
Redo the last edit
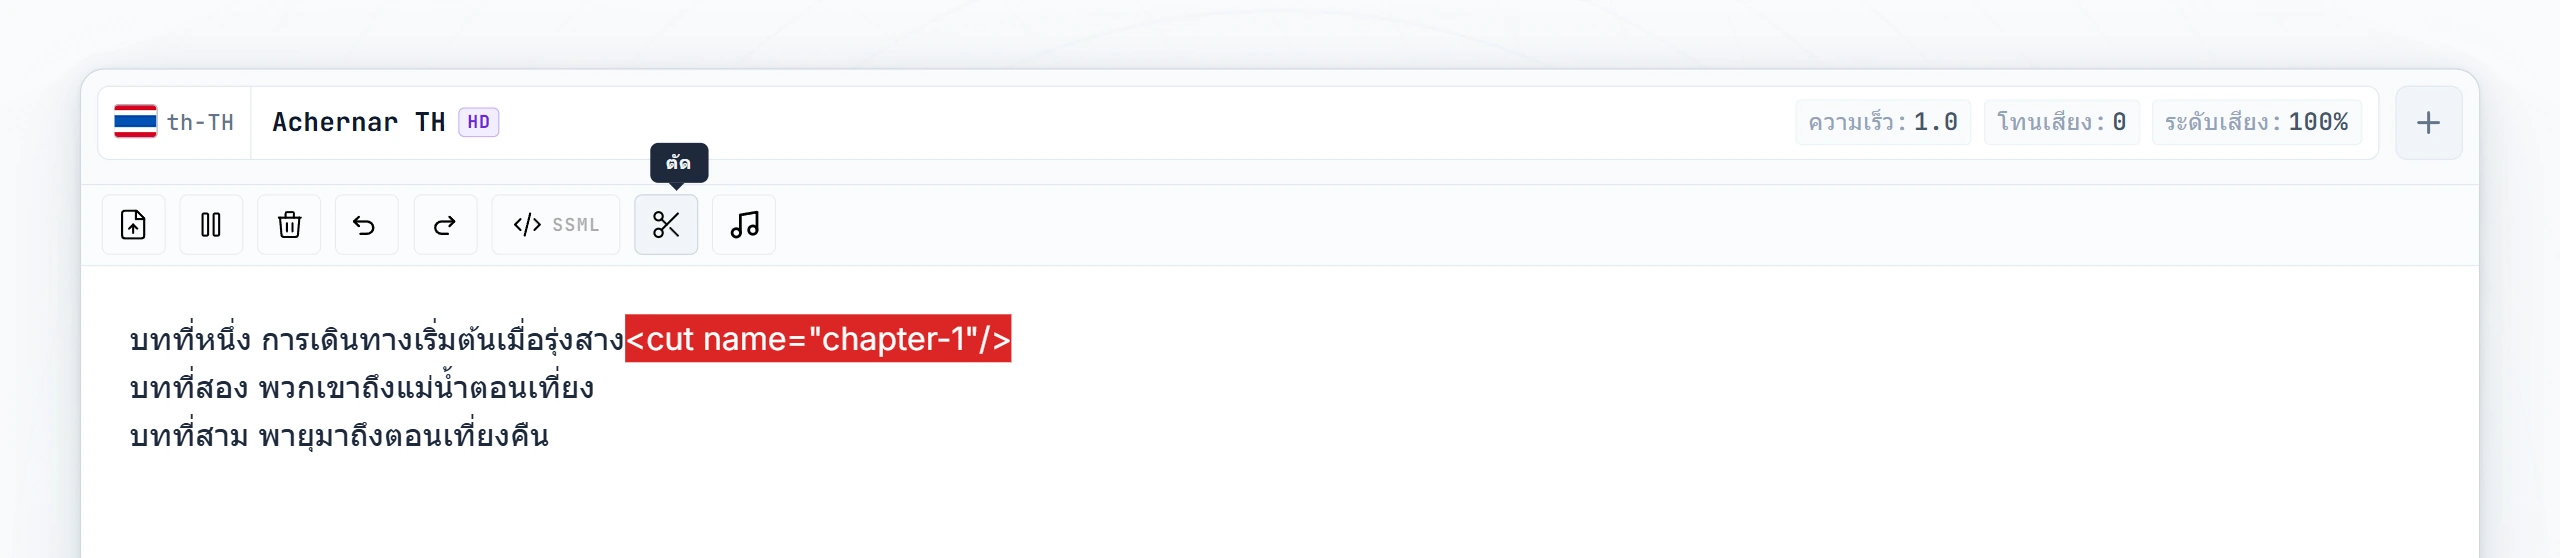coord(445,225)
